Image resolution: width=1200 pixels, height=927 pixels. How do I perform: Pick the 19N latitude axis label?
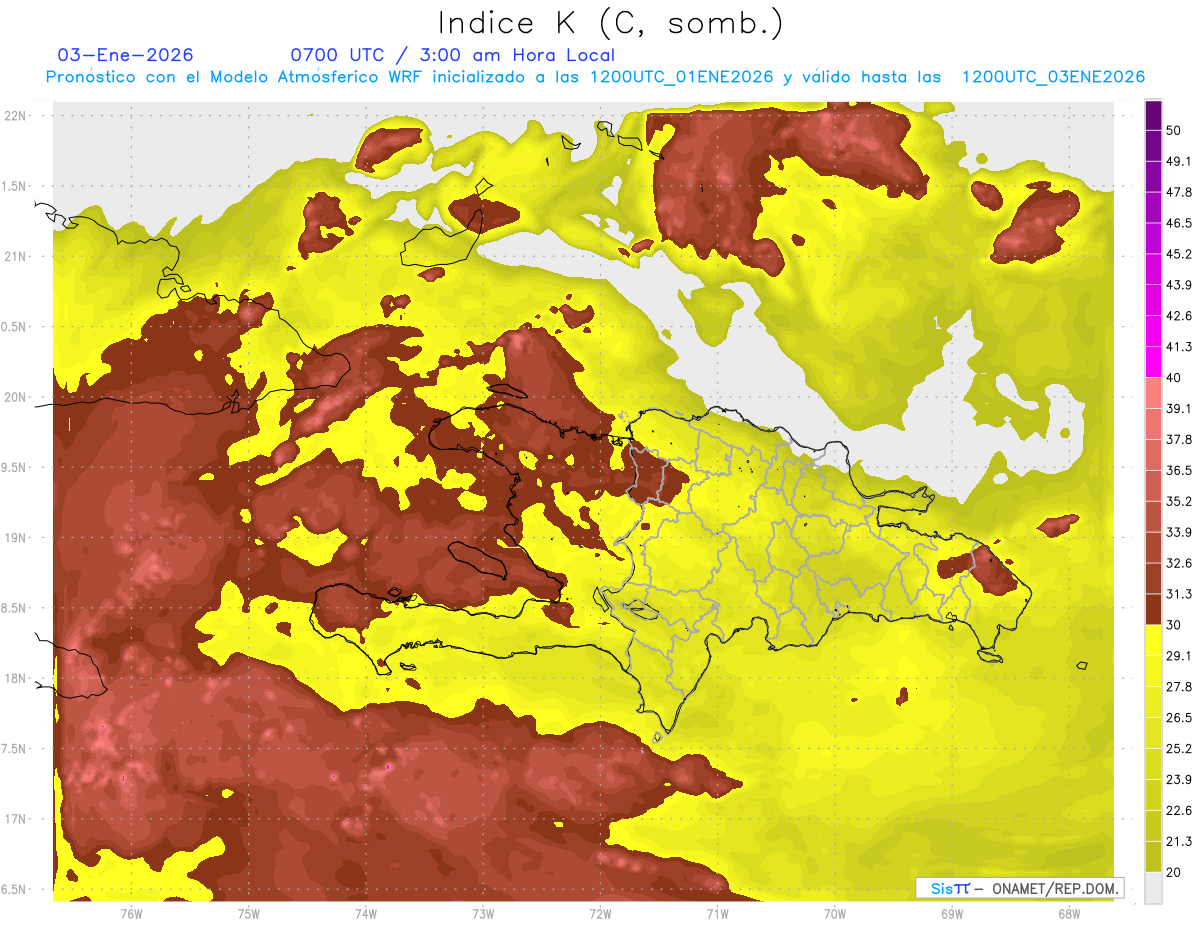pyautogui.click(x=16, y=538)
